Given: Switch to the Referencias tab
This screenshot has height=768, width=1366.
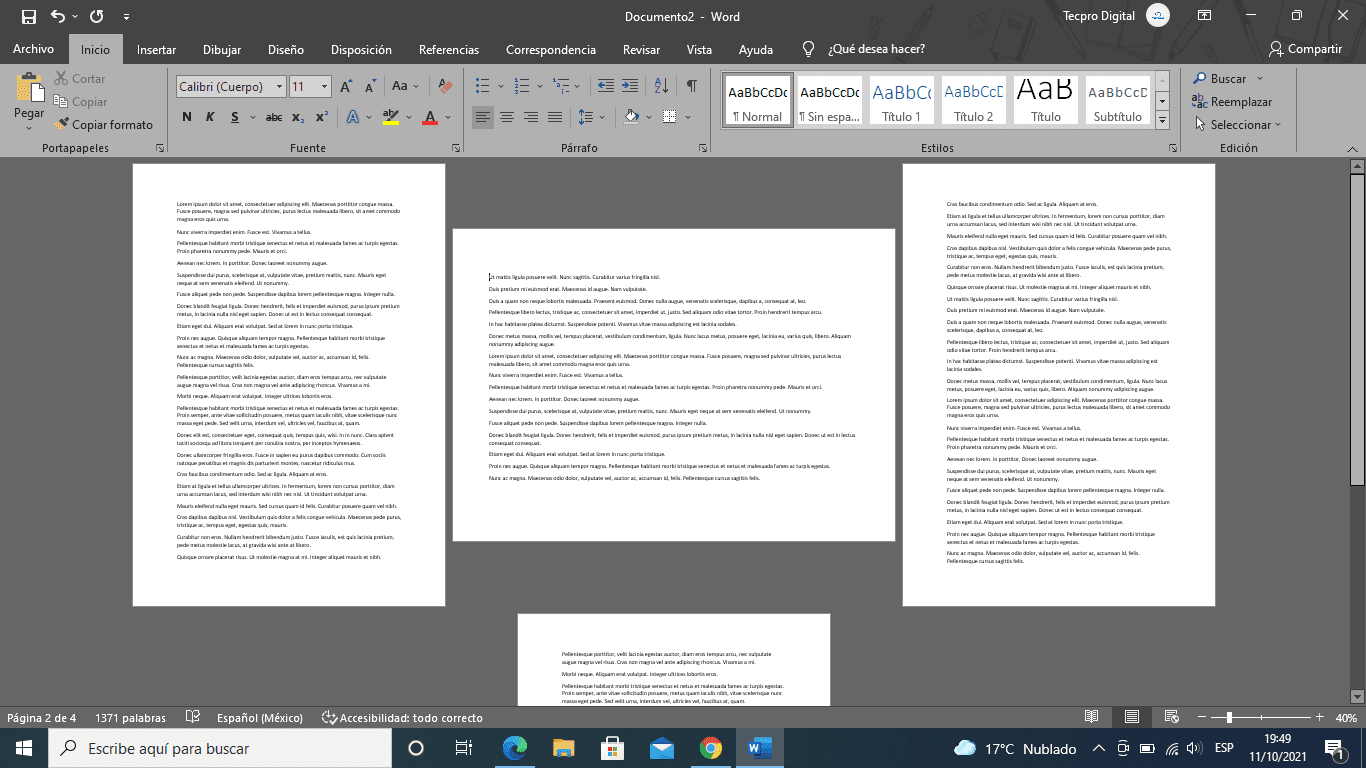Looking at the screenshot, I should pos(449,49).
